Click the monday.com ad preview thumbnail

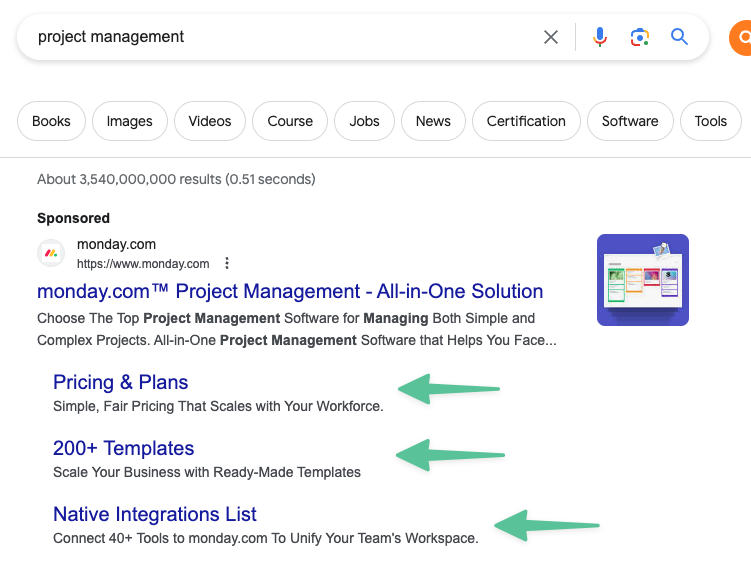coord(643,280)
